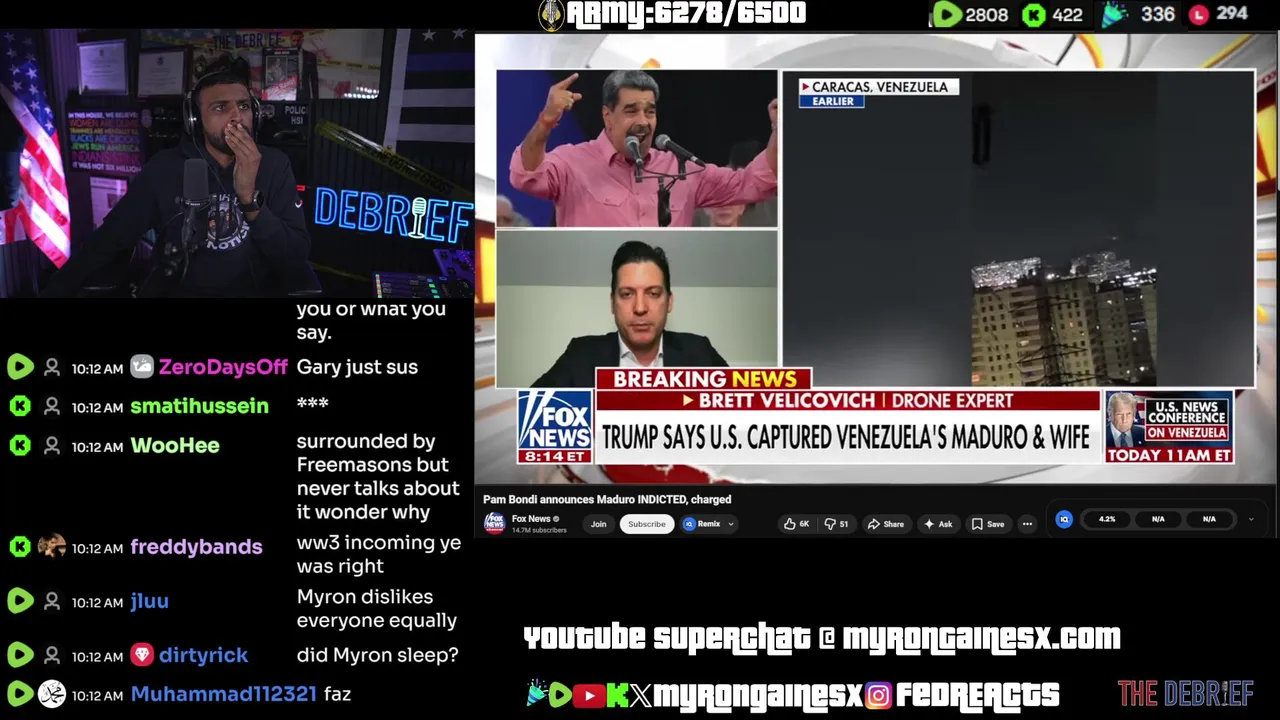This screenshot has width=1280, height=720.
Task: Expand the Remix dropdown arrow
Action: click(x=731, y=524)
